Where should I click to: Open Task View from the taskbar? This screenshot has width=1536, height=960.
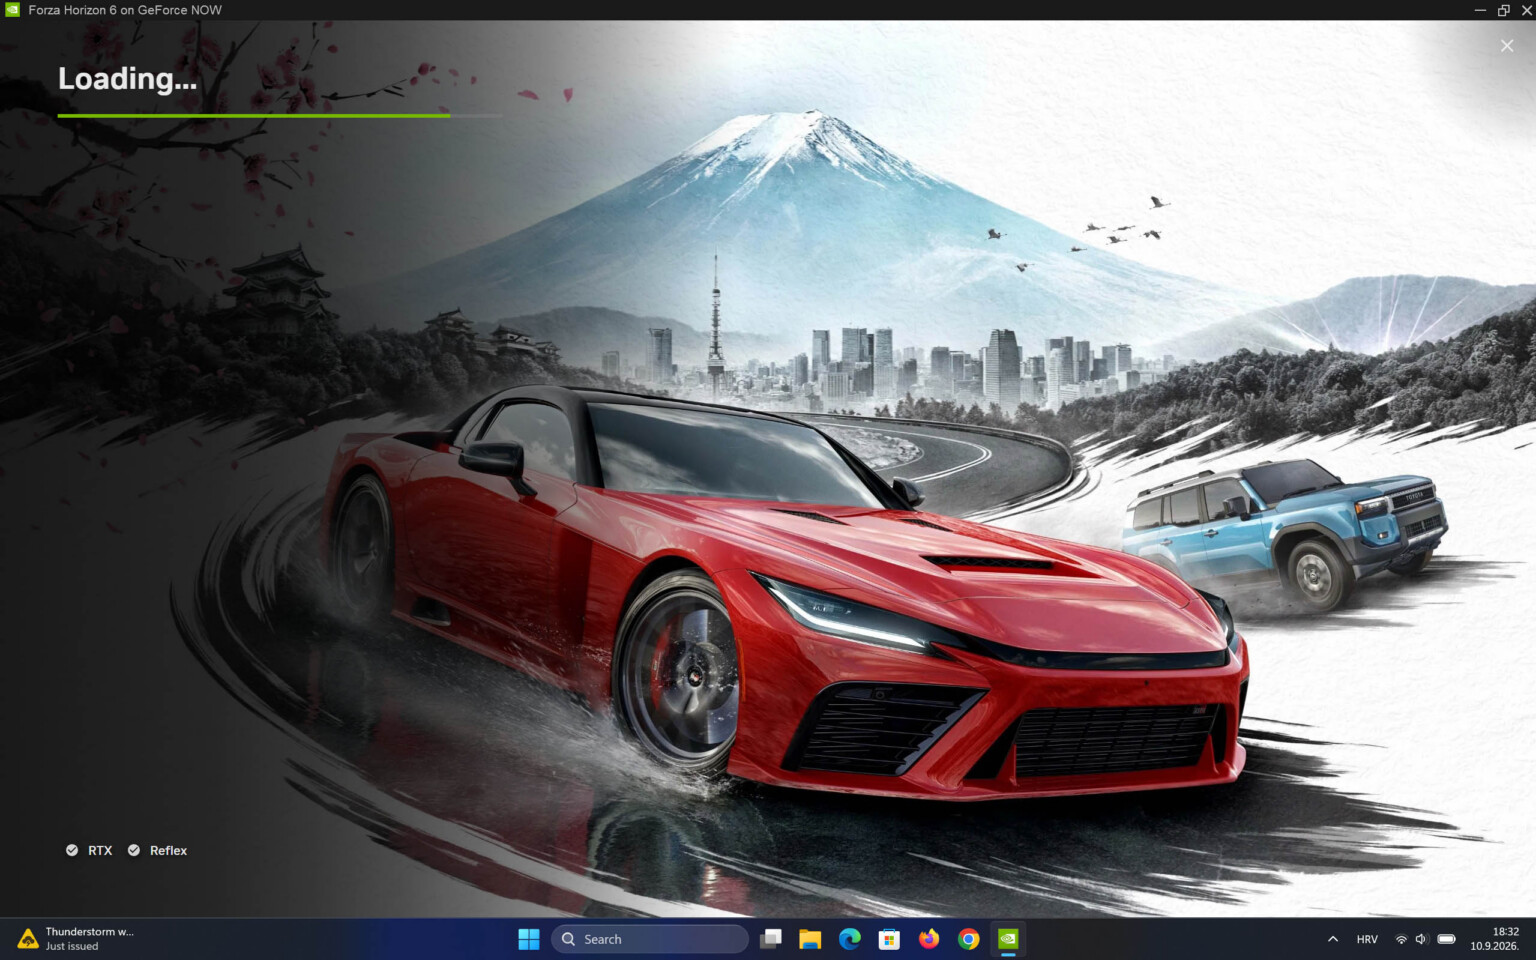pos(771,939)
